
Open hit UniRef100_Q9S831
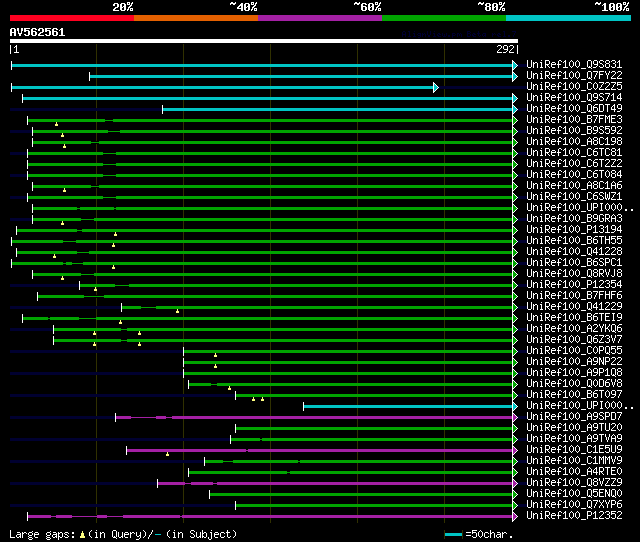(x=574, y=64)
